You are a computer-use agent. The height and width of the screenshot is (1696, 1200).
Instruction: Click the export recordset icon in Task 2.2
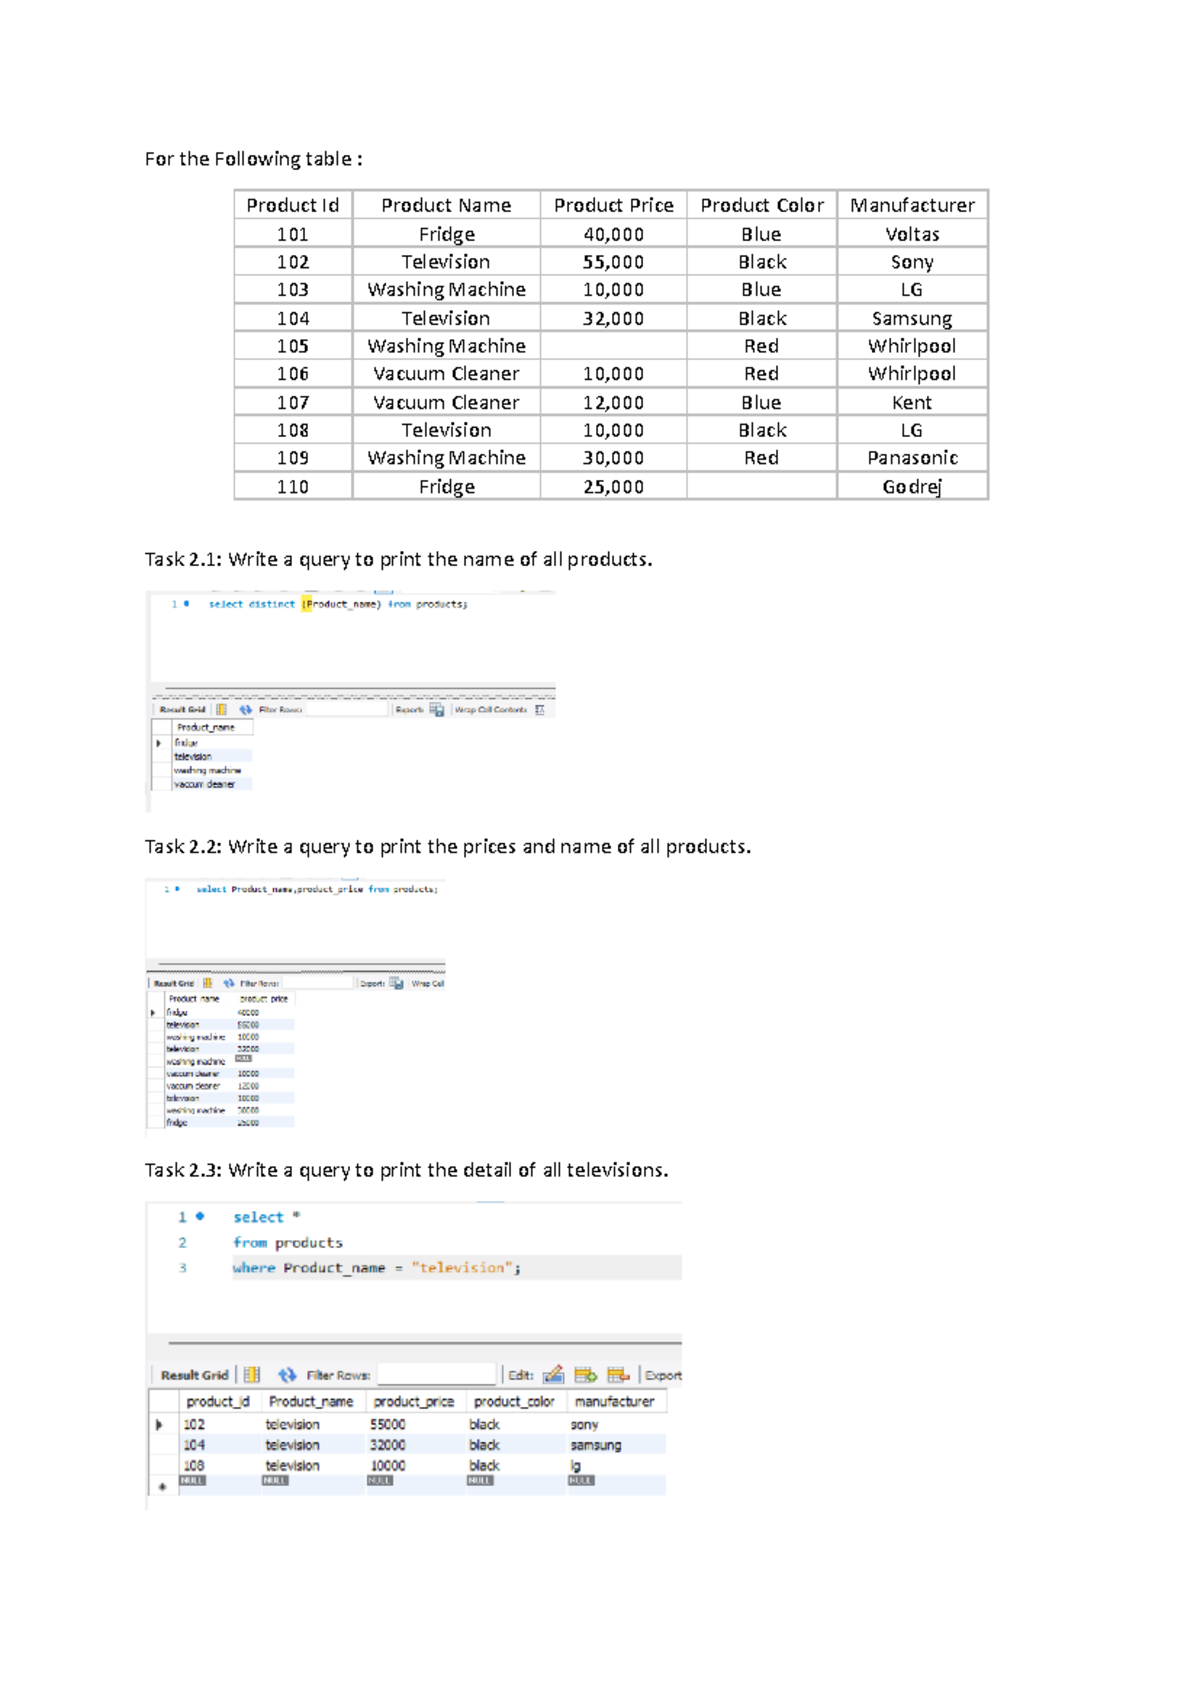pos(397,983)
